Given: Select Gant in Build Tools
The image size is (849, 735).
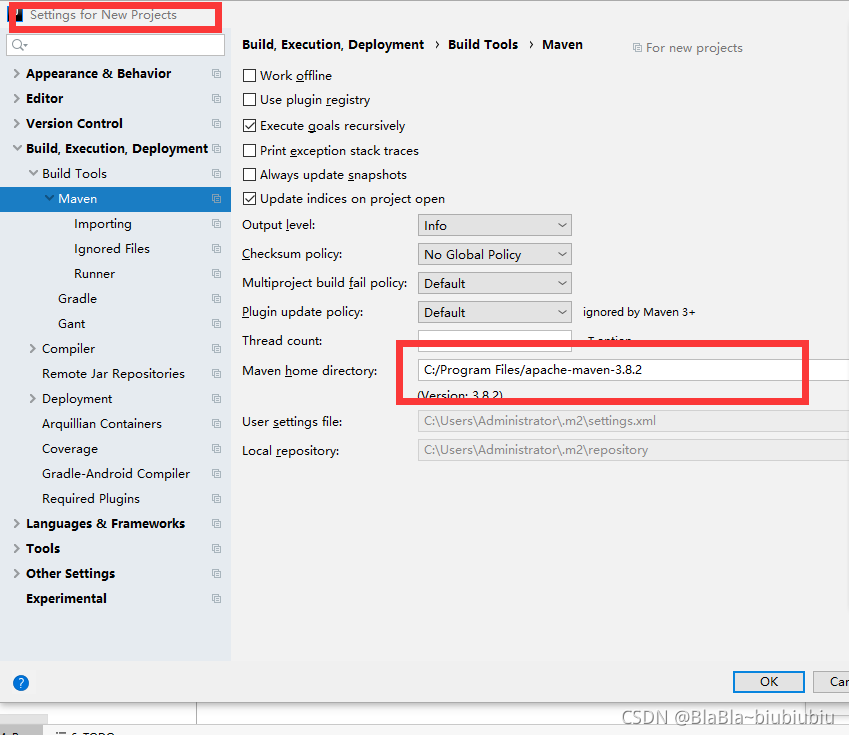Looking at the screenshot, I should (x=71, y=324).
